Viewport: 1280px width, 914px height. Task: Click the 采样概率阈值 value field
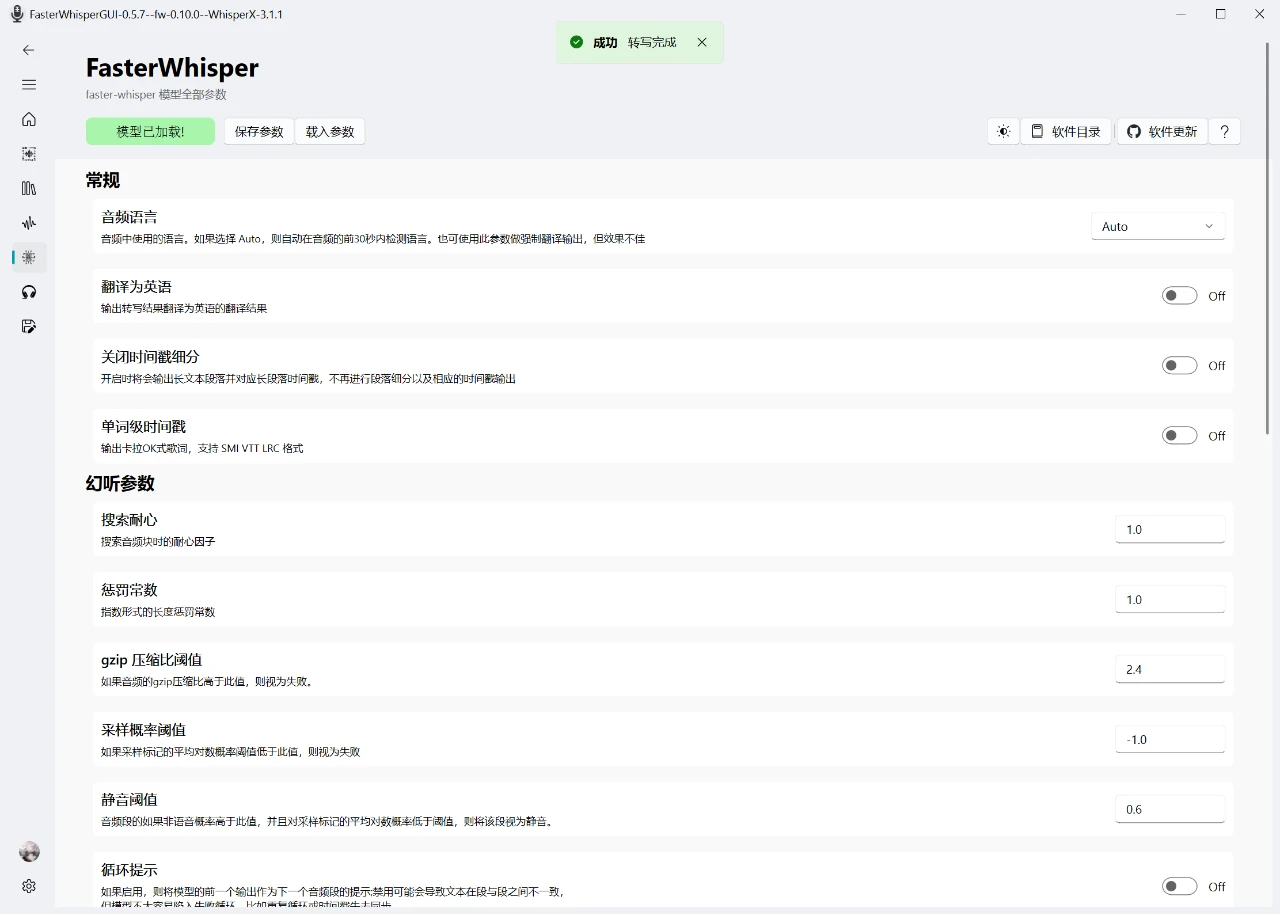(1170, 740)
